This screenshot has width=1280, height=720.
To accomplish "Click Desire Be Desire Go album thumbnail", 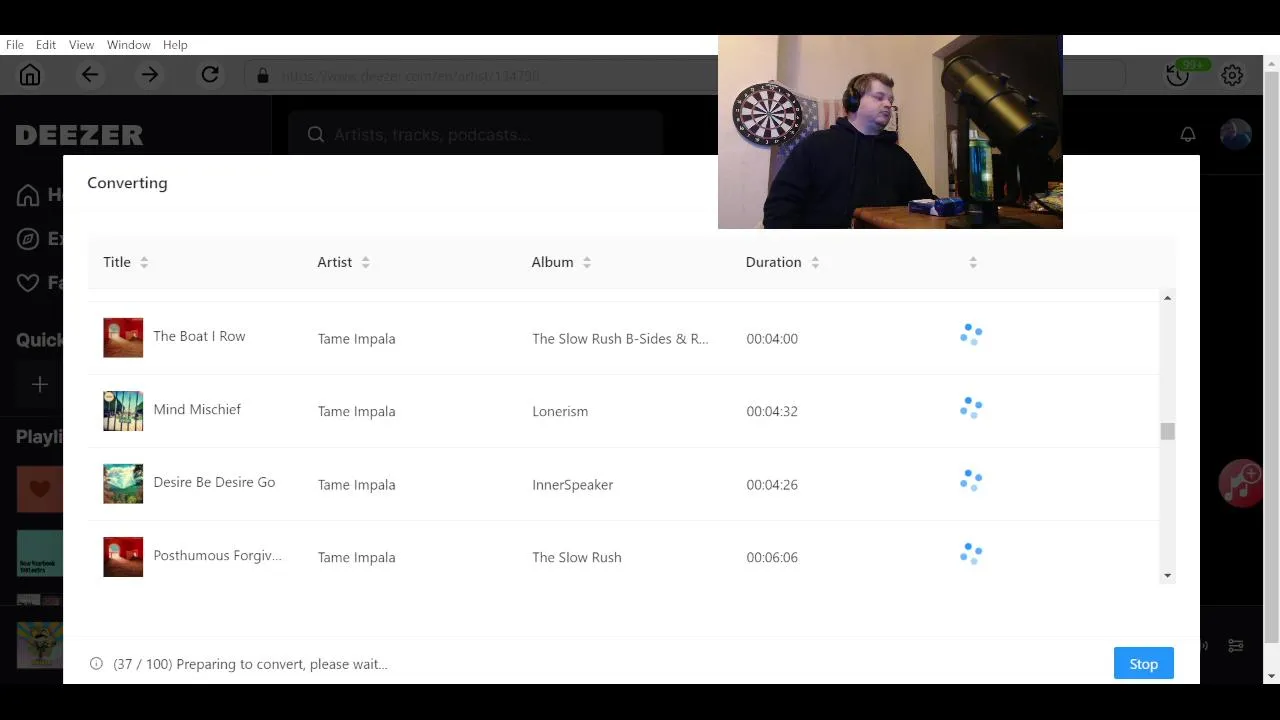I will (x=123, y=484).
